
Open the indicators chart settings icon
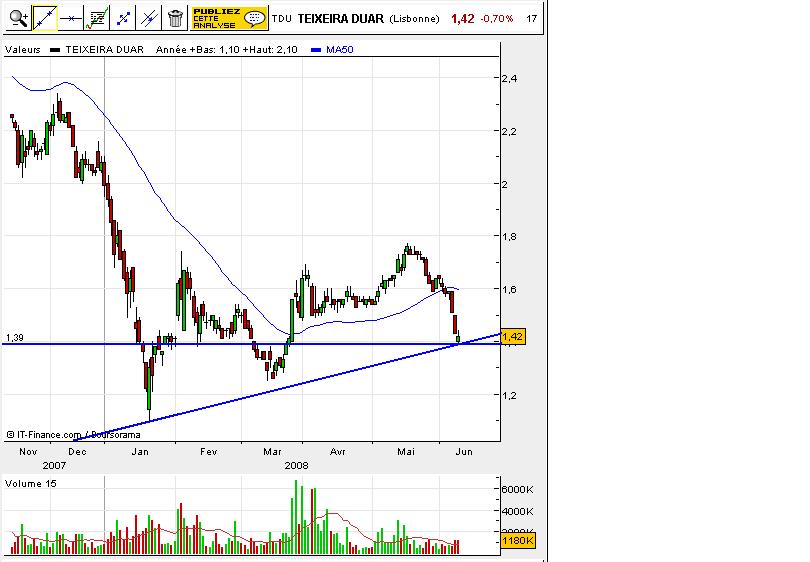coord(97,19)
